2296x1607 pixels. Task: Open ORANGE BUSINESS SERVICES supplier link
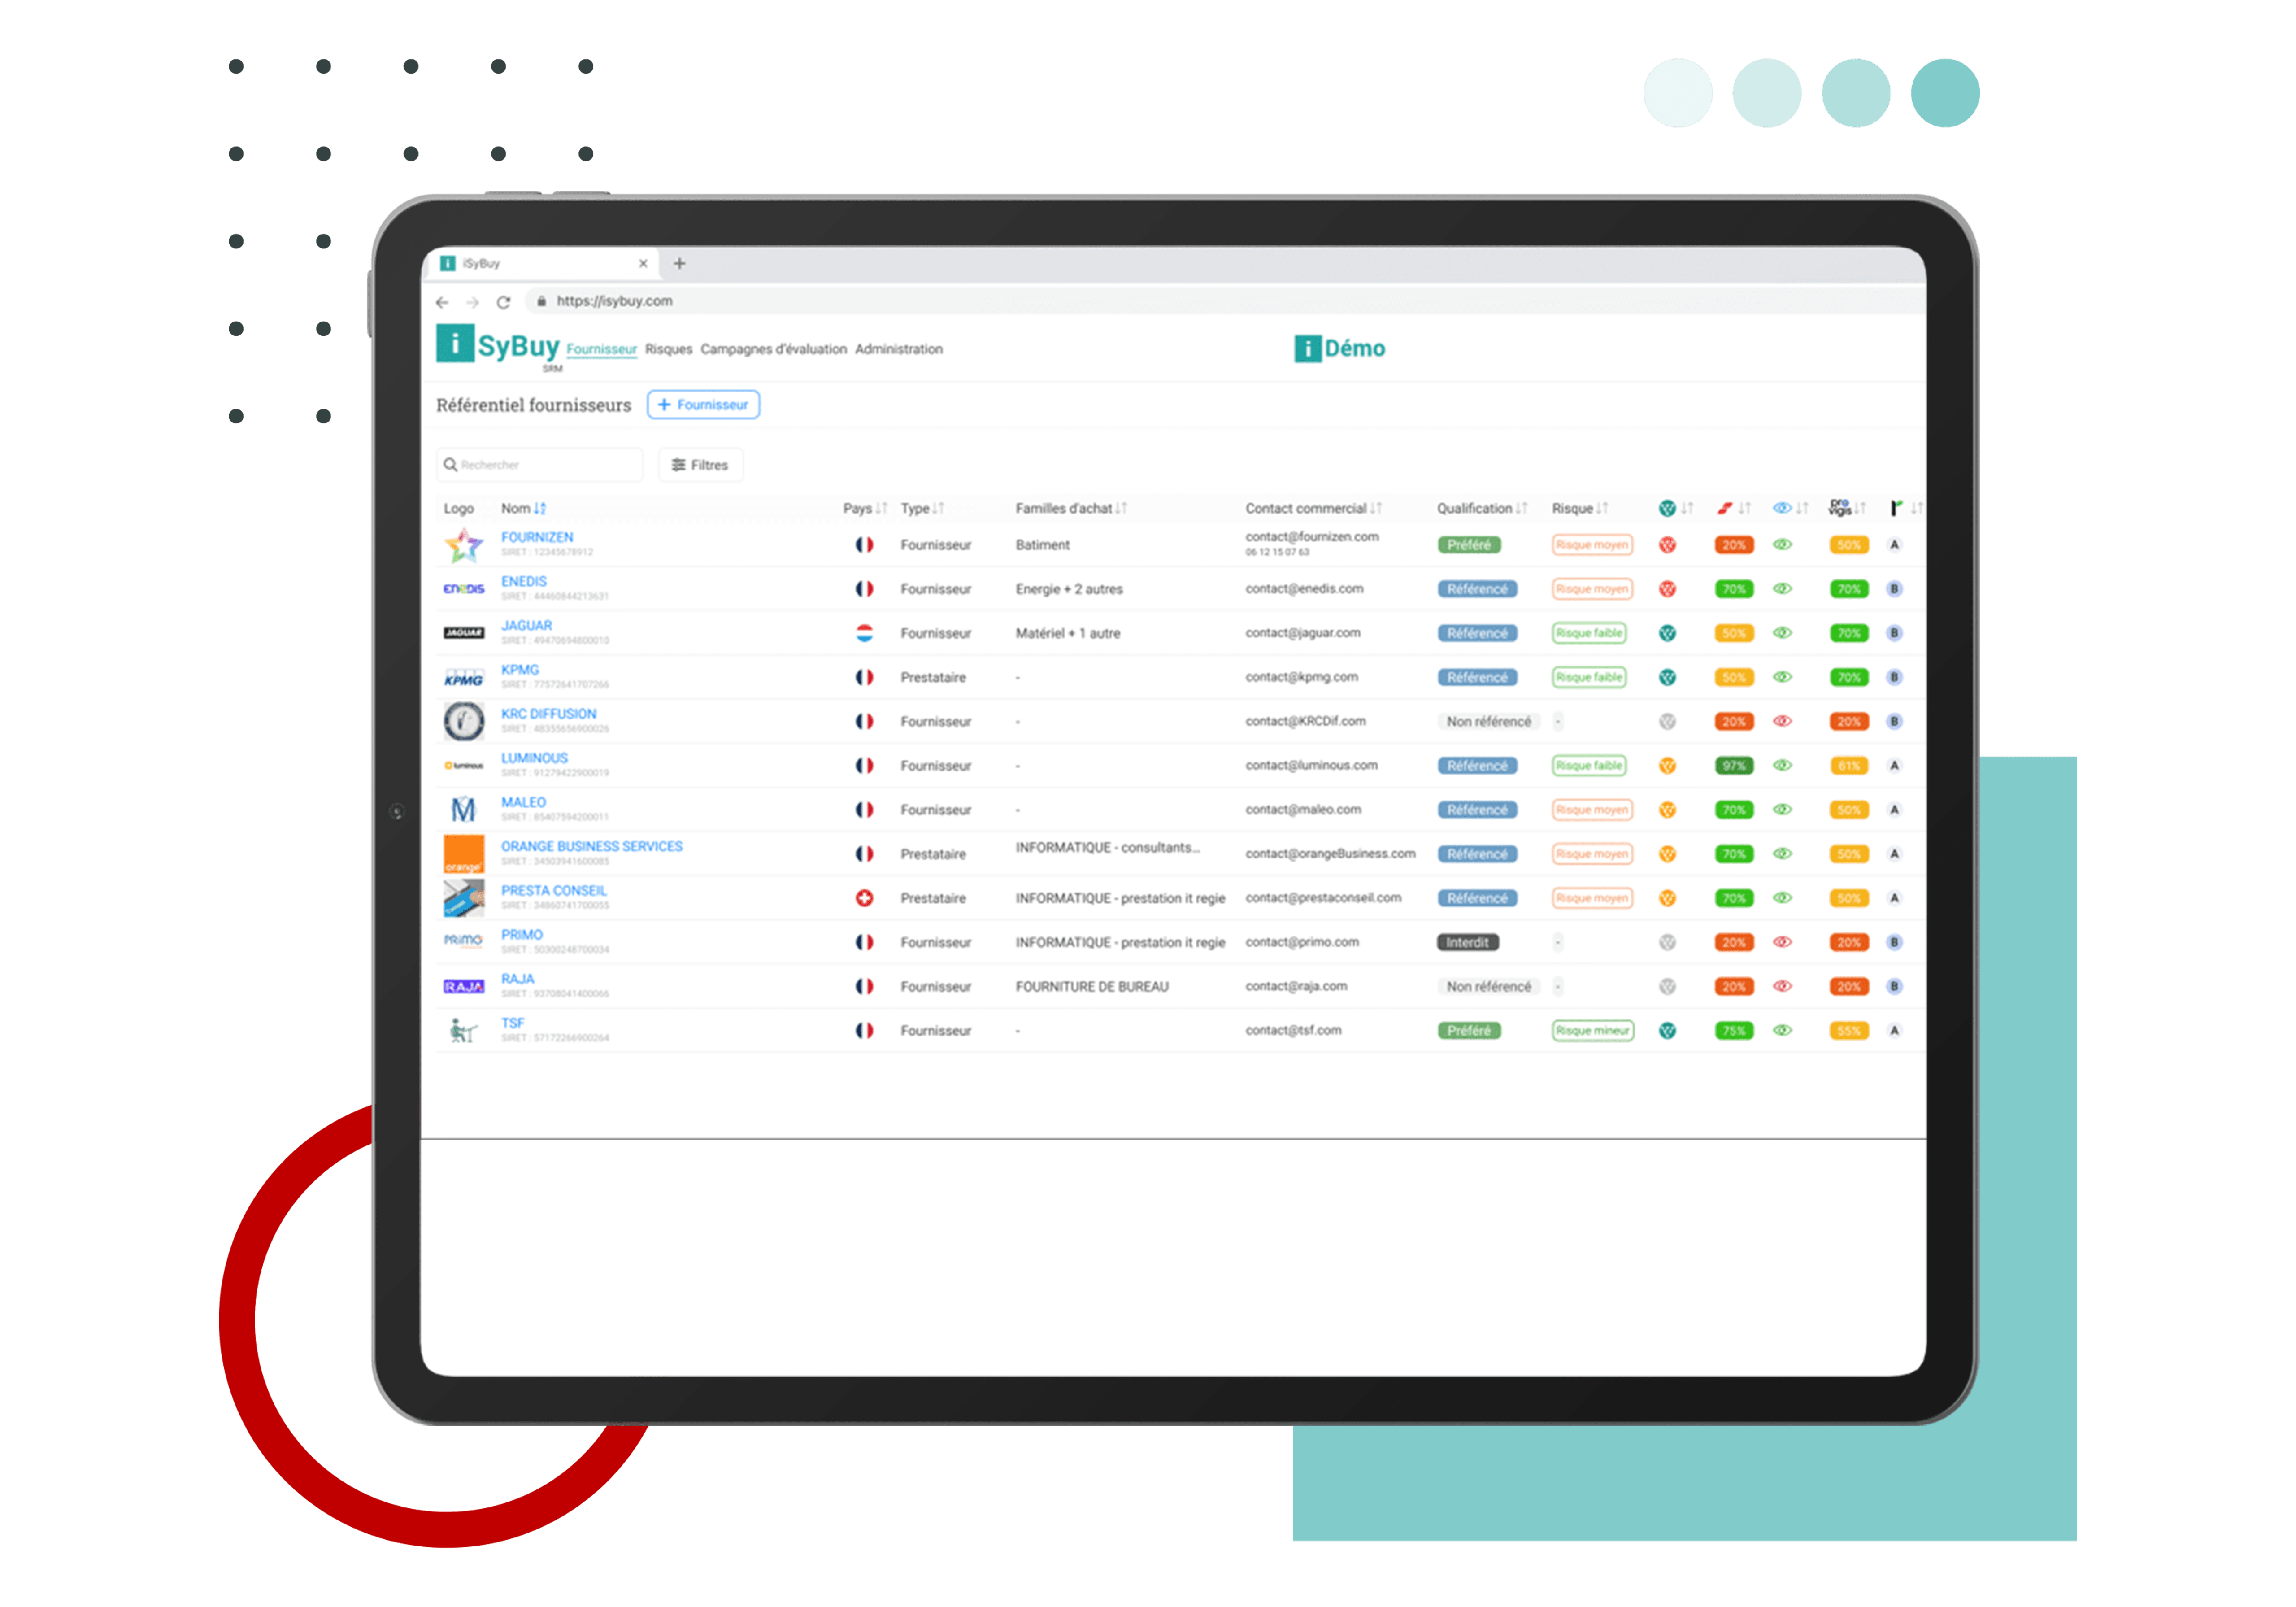[591, 846]
